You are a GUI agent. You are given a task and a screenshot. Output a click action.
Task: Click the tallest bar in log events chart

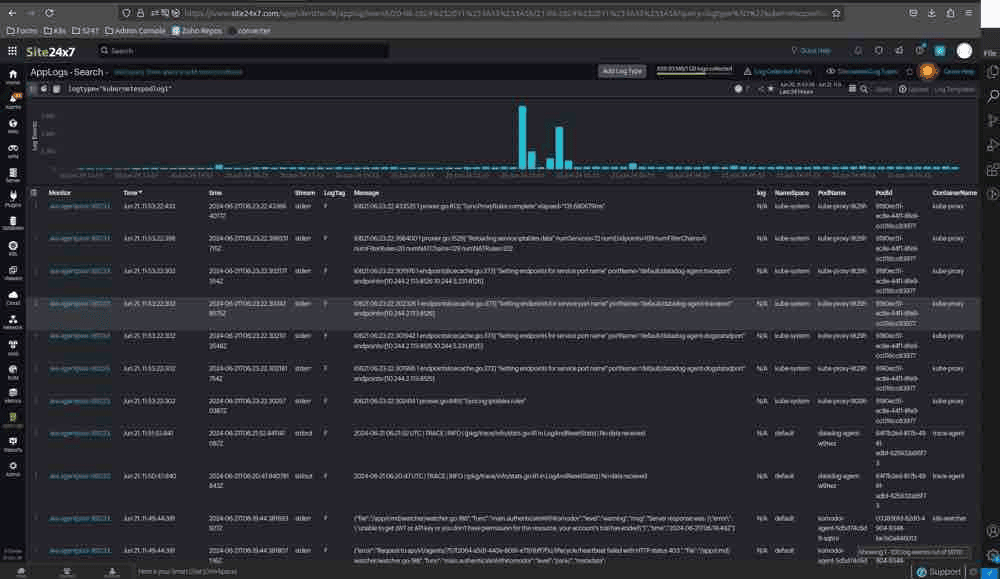(x=522, y=137)
